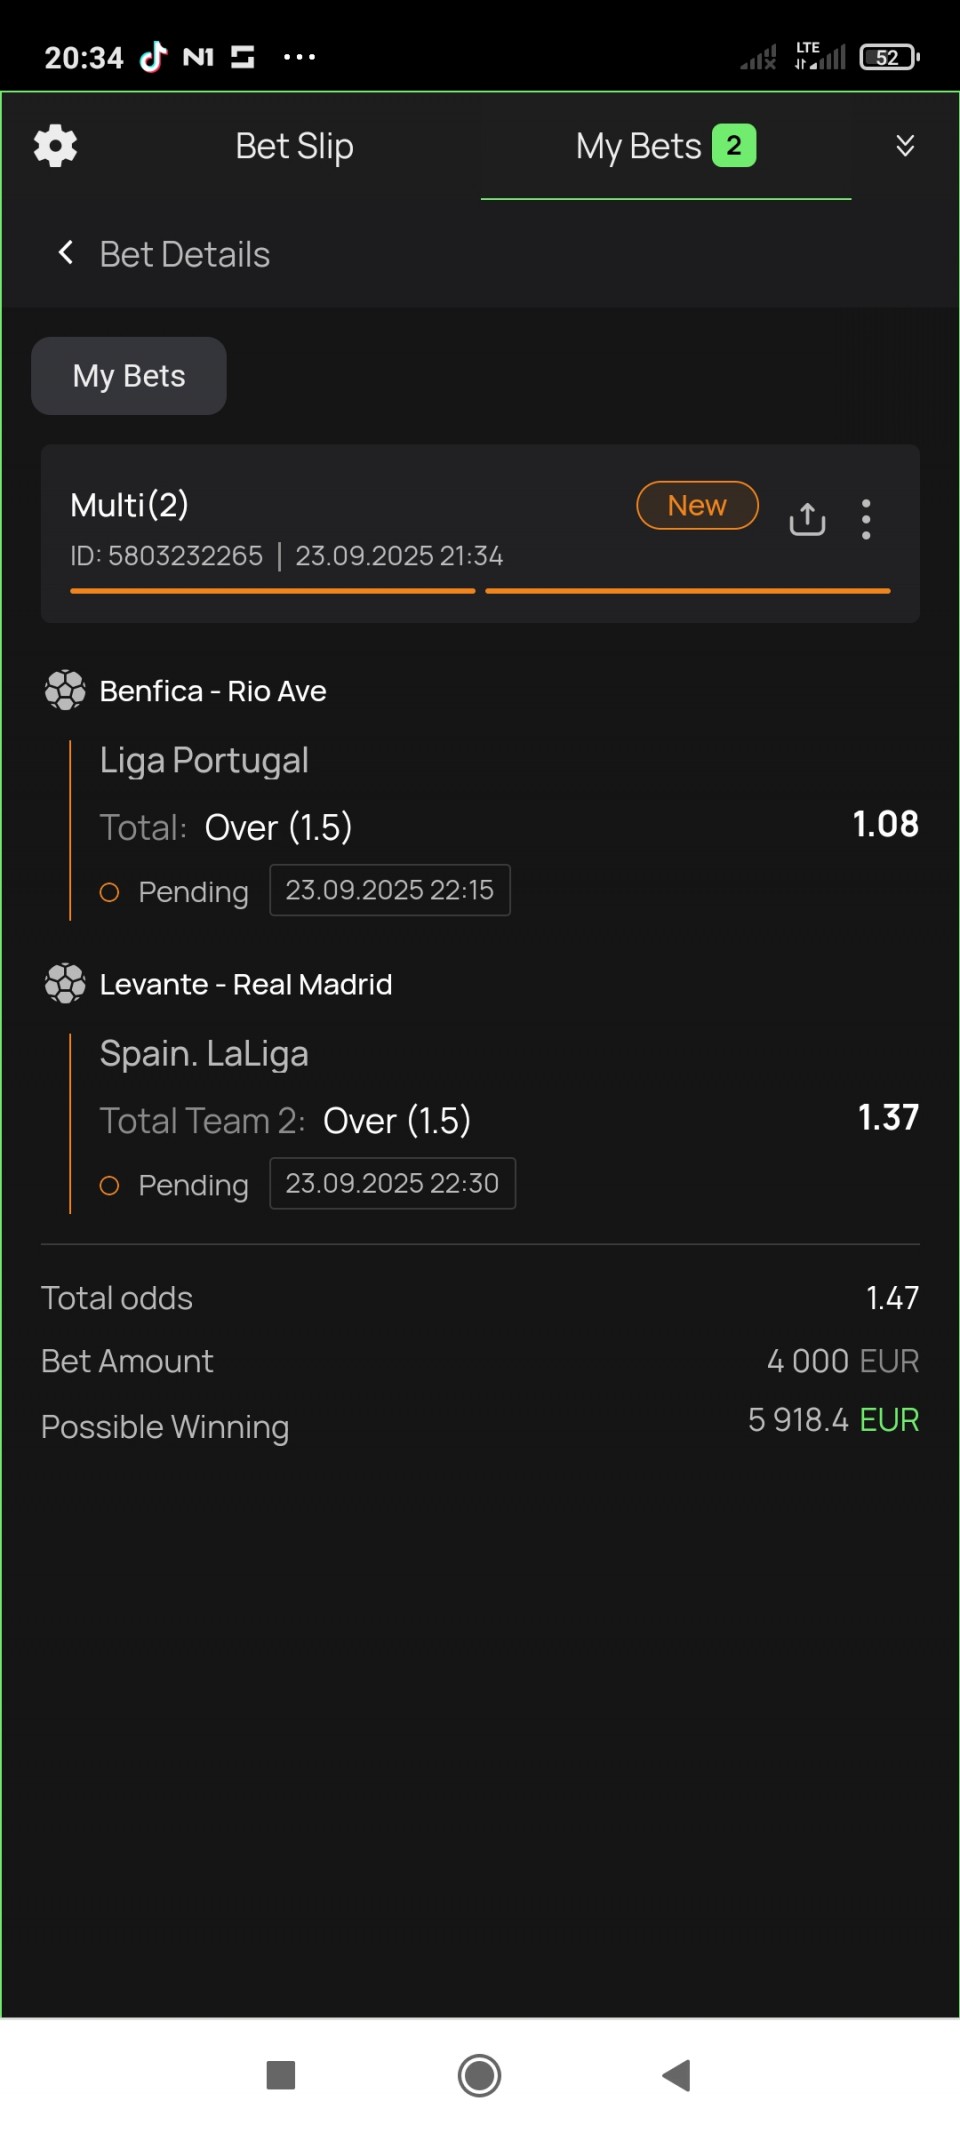Tap the Pending status circle for Levante bet

pos(110,1185)
